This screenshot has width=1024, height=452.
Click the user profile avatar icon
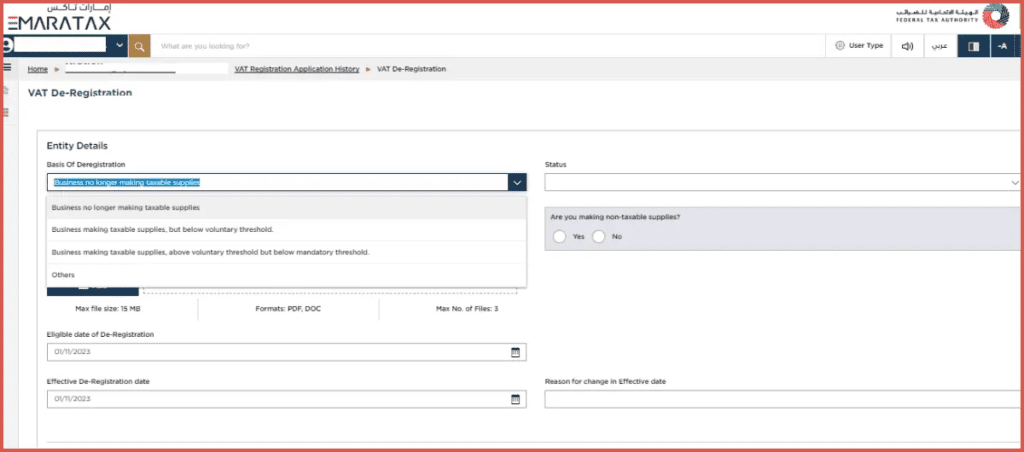(6, 46)
